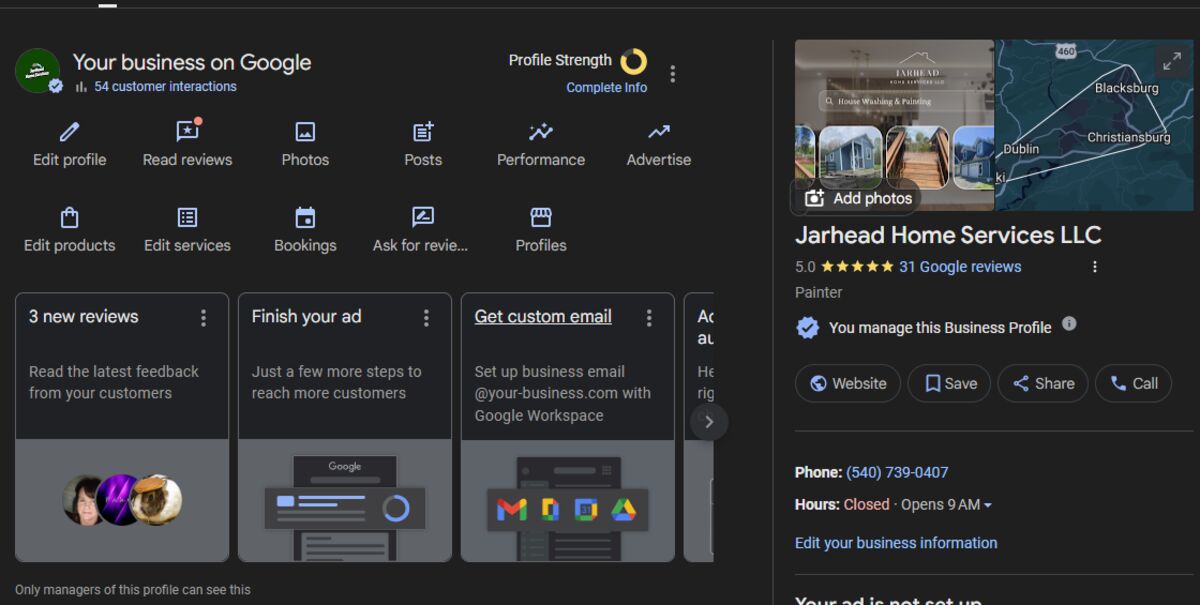This screenshot has height=605, width=1200.
Task: Open Edit products shopping bag icon
Action: [x=69, y=218]
